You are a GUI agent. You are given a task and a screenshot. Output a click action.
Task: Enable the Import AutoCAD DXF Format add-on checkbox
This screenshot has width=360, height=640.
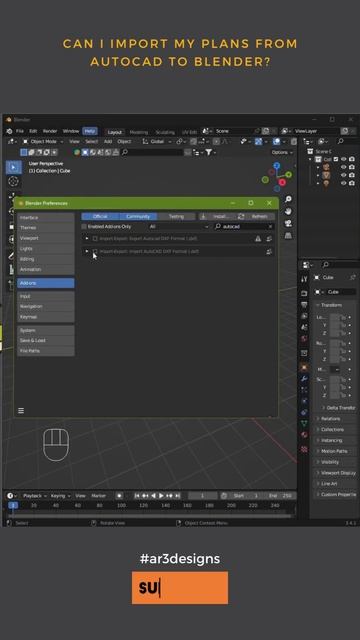point(95,251)
